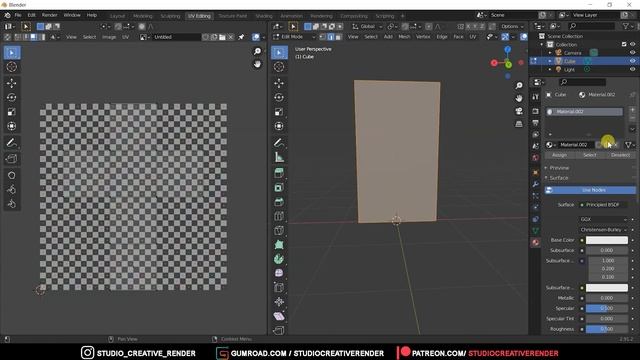
Task: Open the Edit Mode dropdown
Action: [x=295, y=37]
